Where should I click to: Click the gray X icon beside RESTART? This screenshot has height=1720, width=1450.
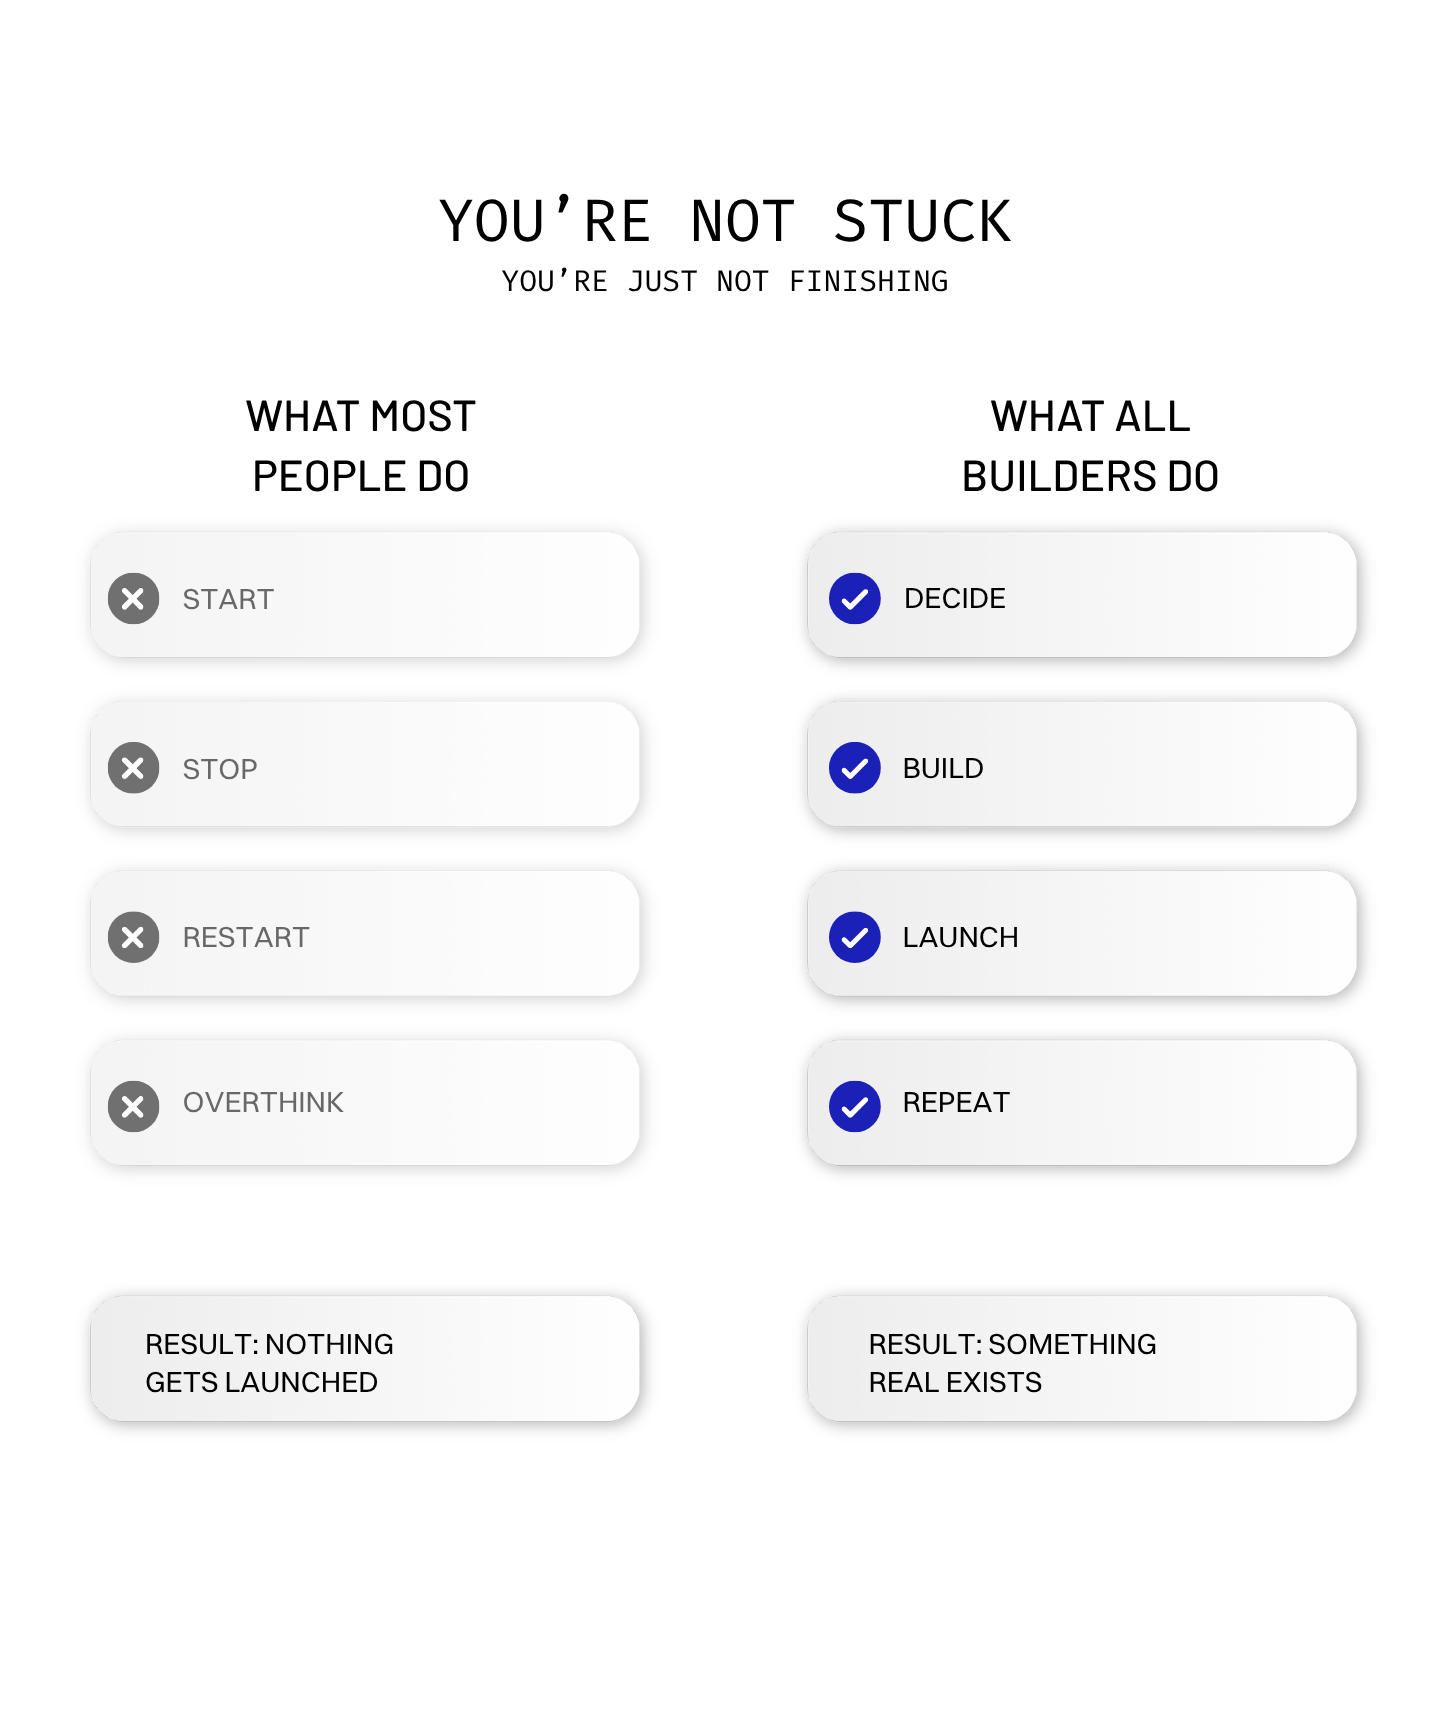pyautogui.click(x=133, y=937)
